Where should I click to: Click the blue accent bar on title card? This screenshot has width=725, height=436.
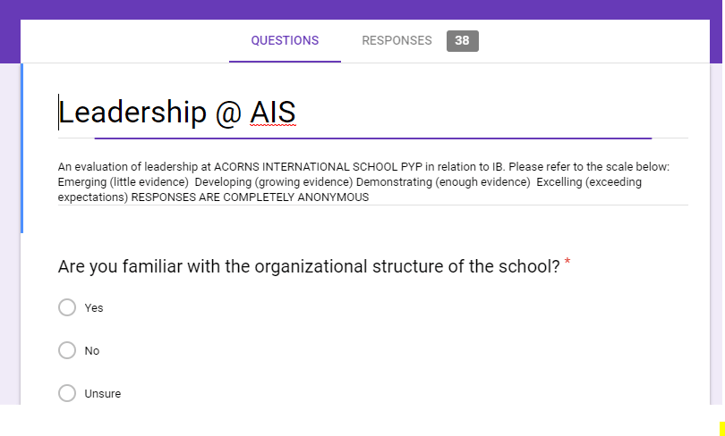pos(22,148)
